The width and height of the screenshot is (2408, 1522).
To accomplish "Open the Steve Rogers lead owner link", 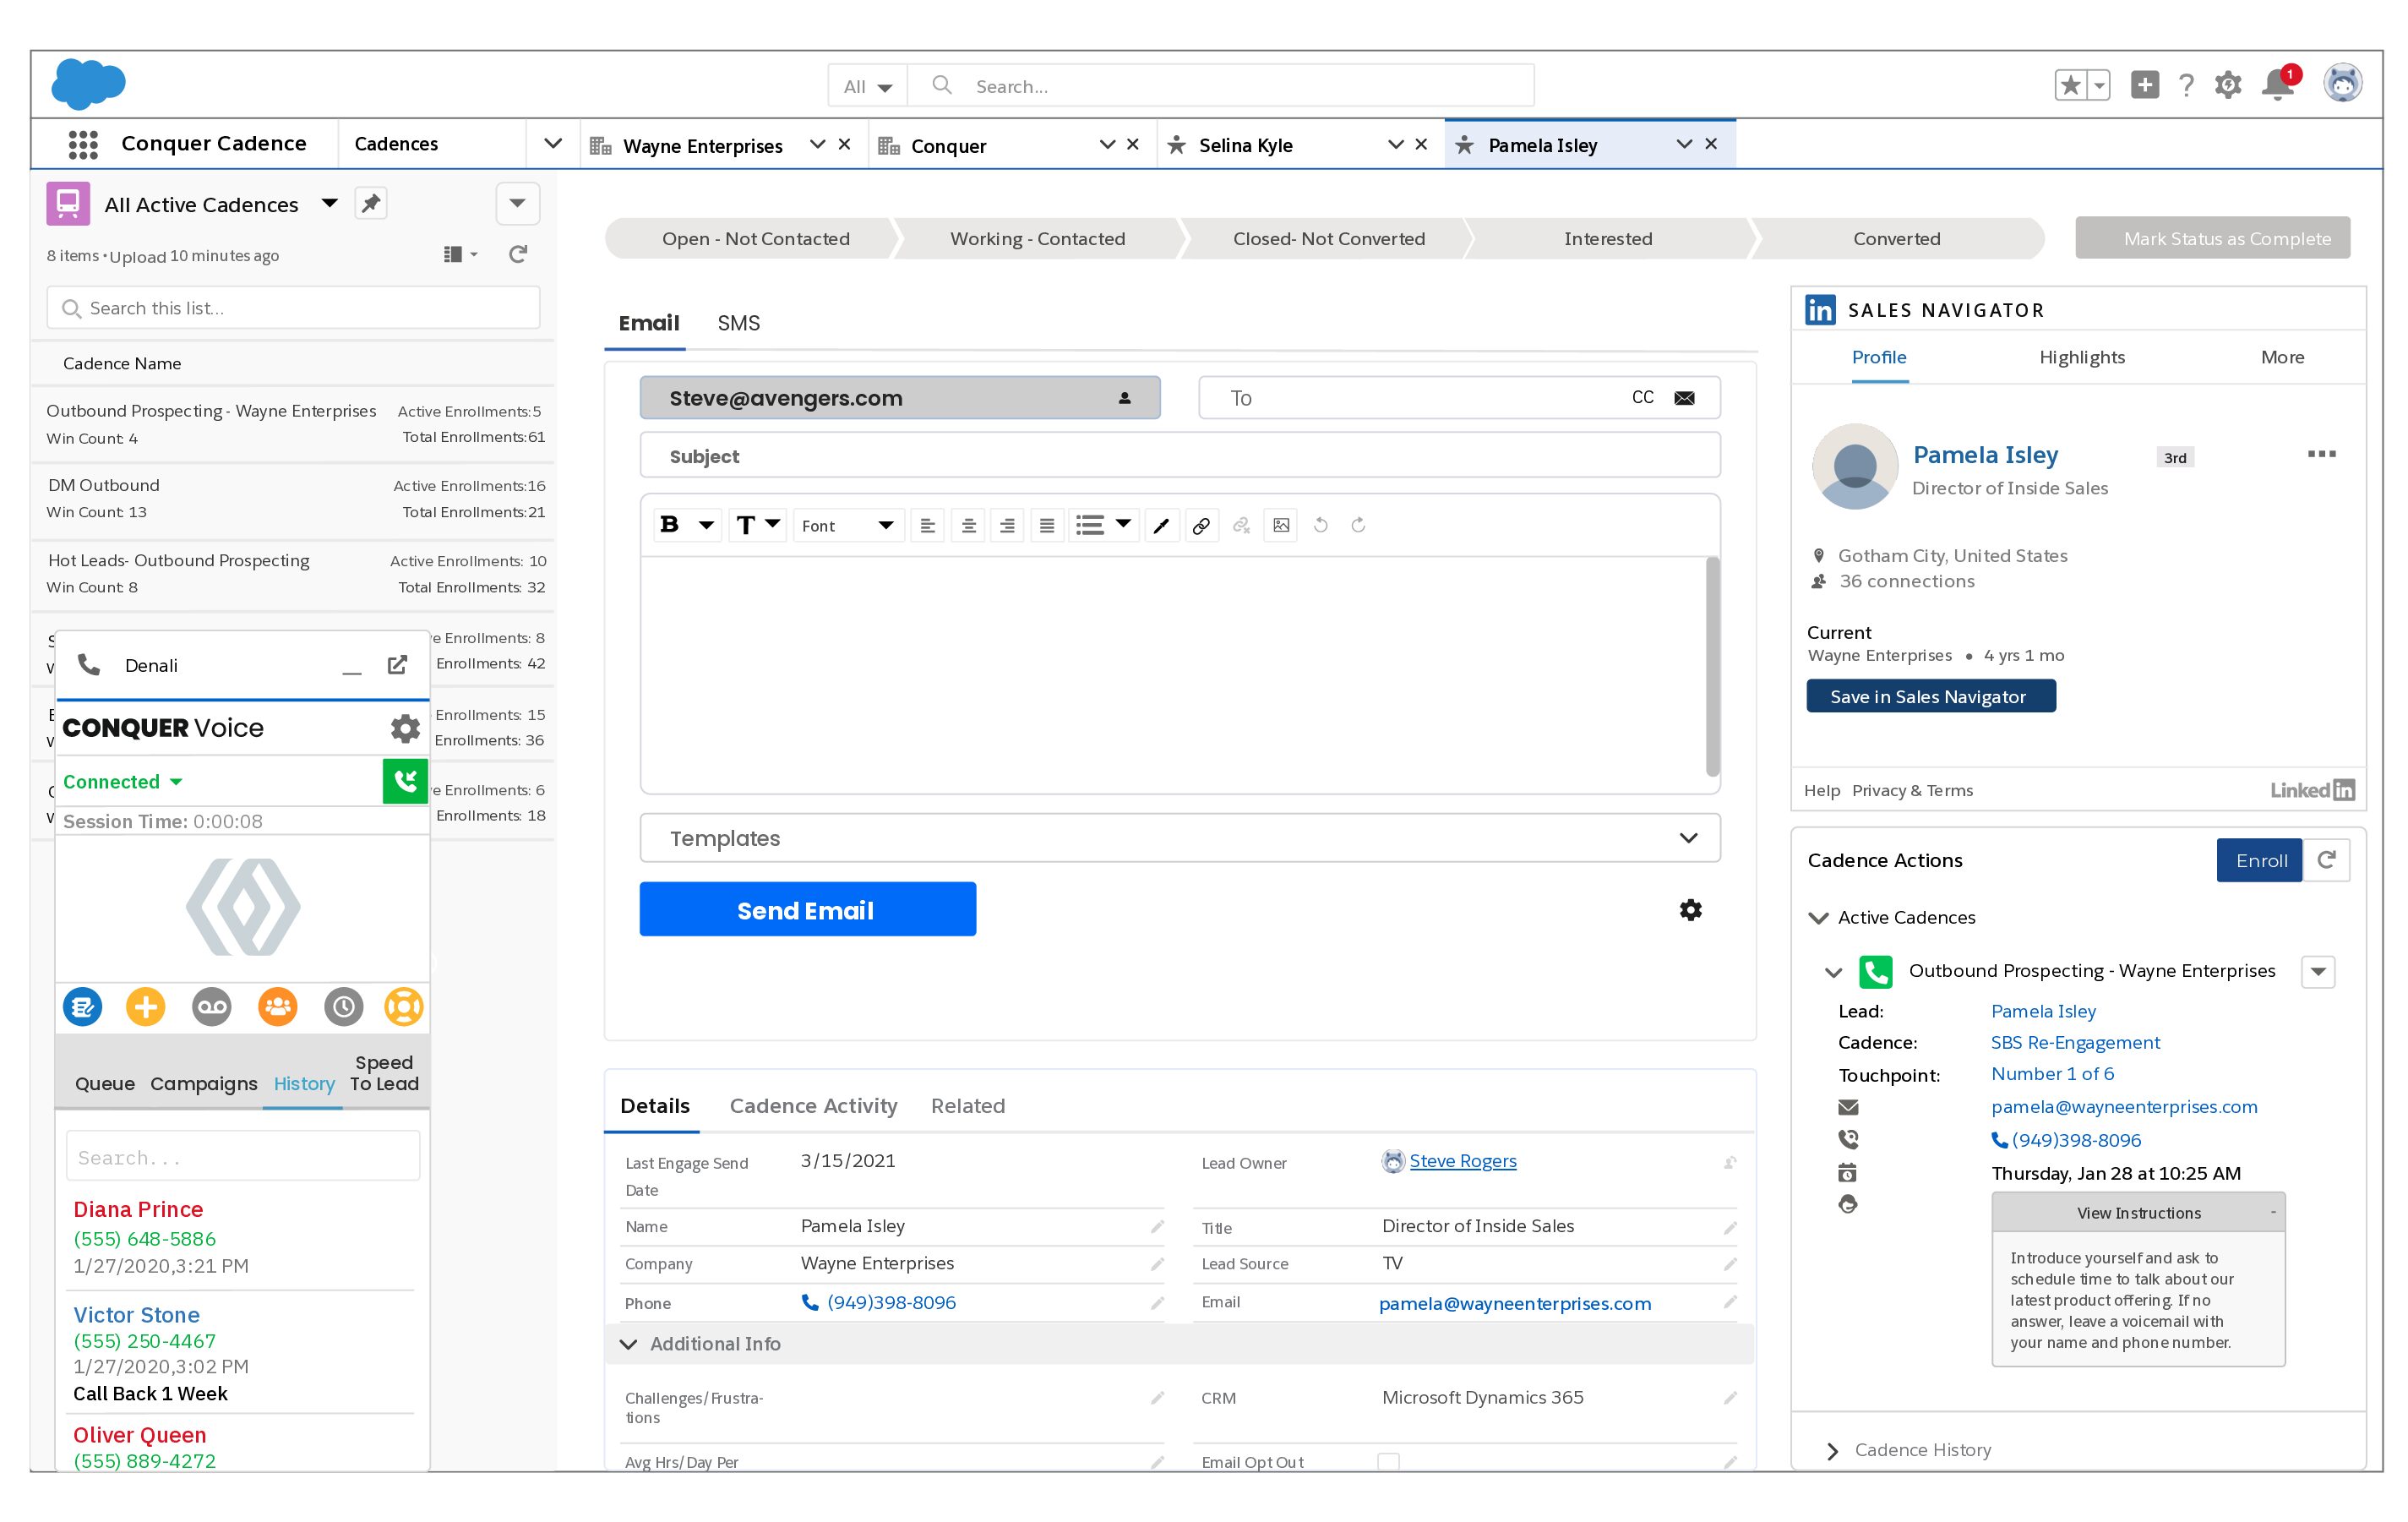I will tap(1462, 1161).
